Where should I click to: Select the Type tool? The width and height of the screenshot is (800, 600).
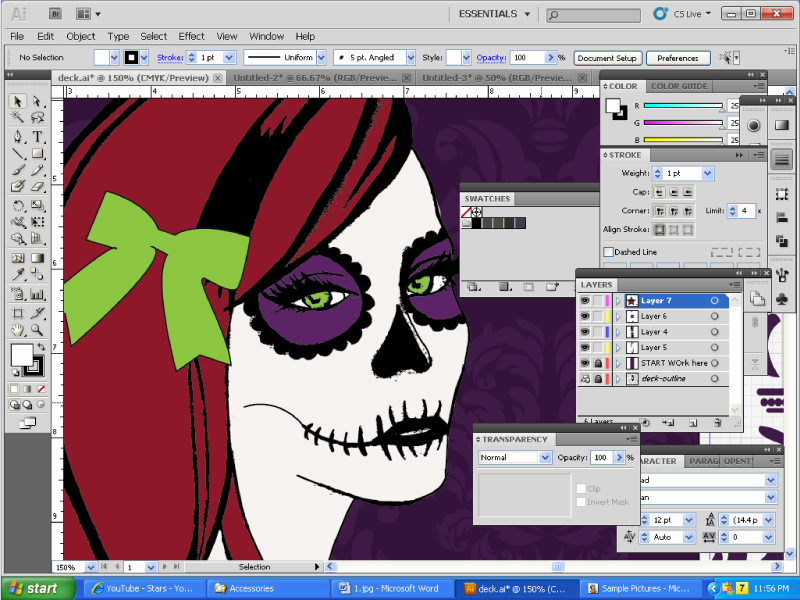coord(37,137)
